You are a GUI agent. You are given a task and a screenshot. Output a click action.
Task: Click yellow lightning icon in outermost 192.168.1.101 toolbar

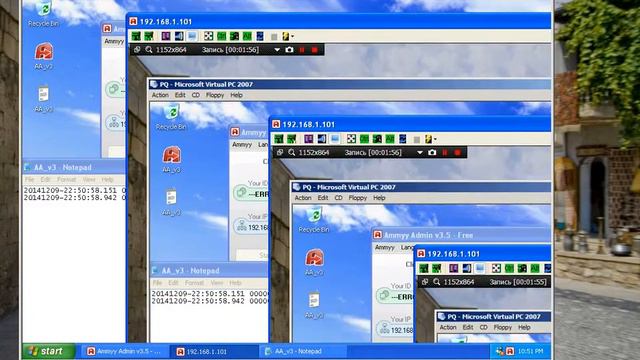click(x=286, y=36)
